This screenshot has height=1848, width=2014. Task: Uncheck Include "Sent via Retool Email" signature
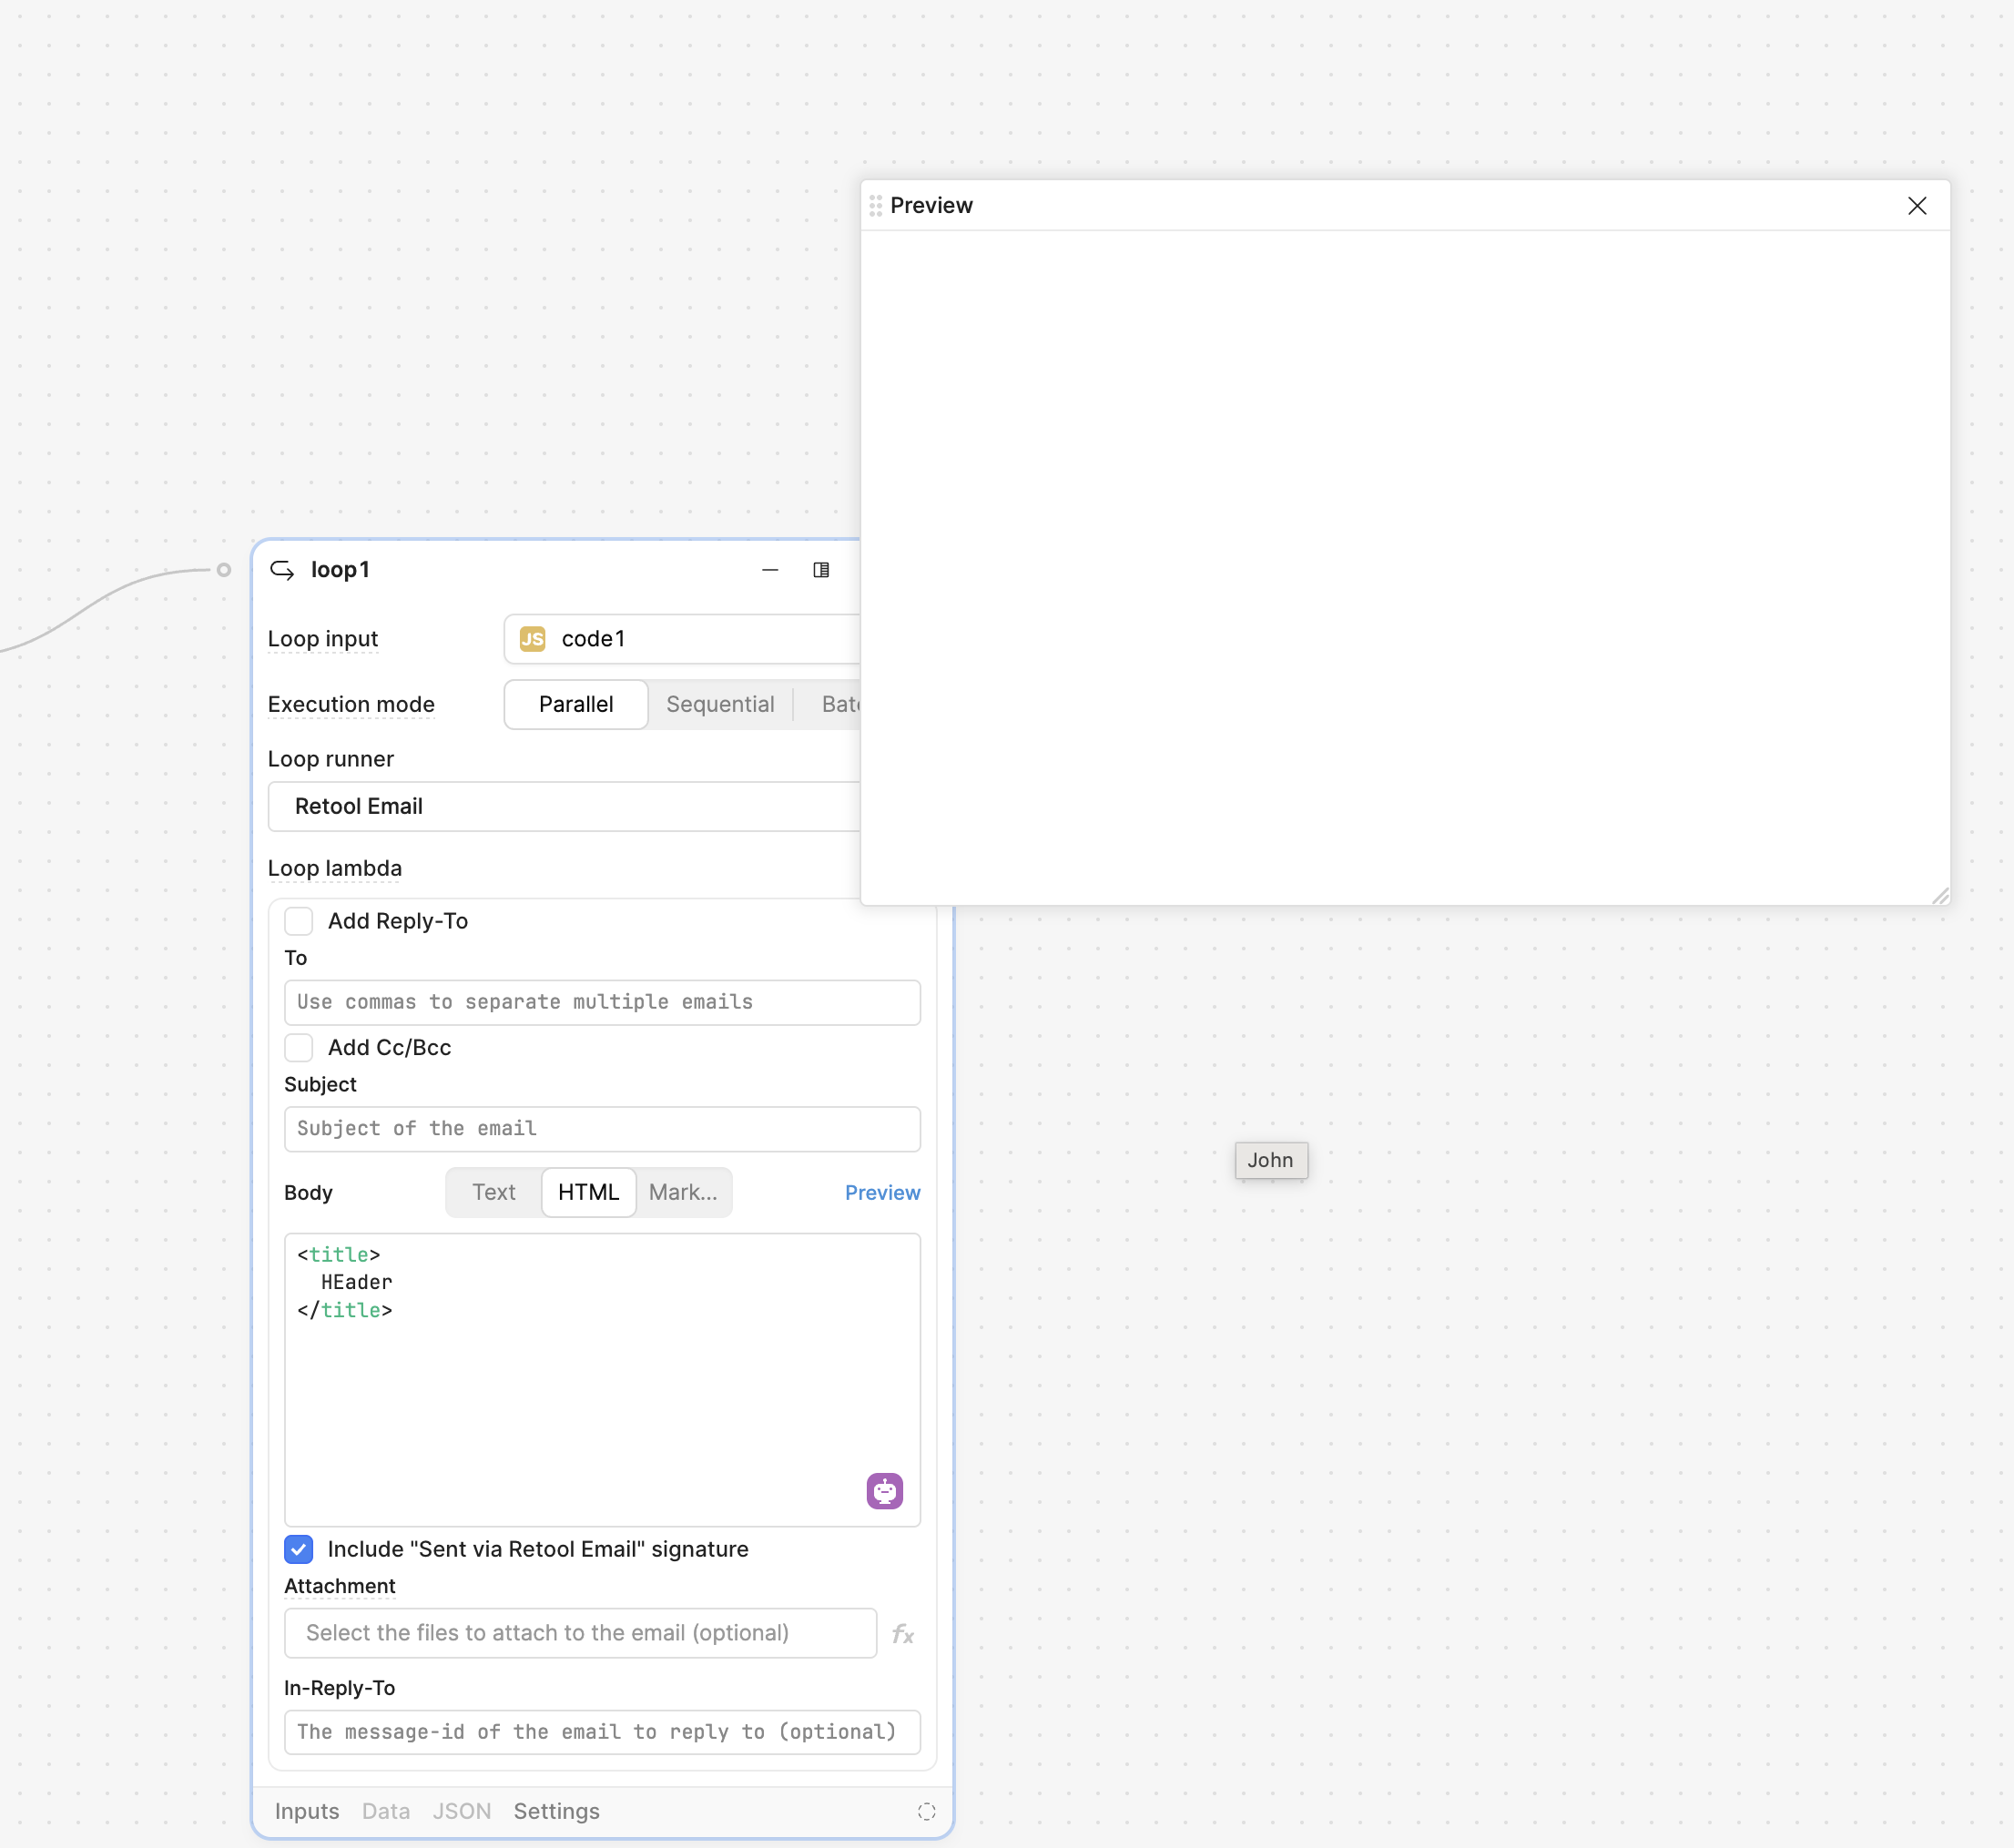pos(299,1549)
